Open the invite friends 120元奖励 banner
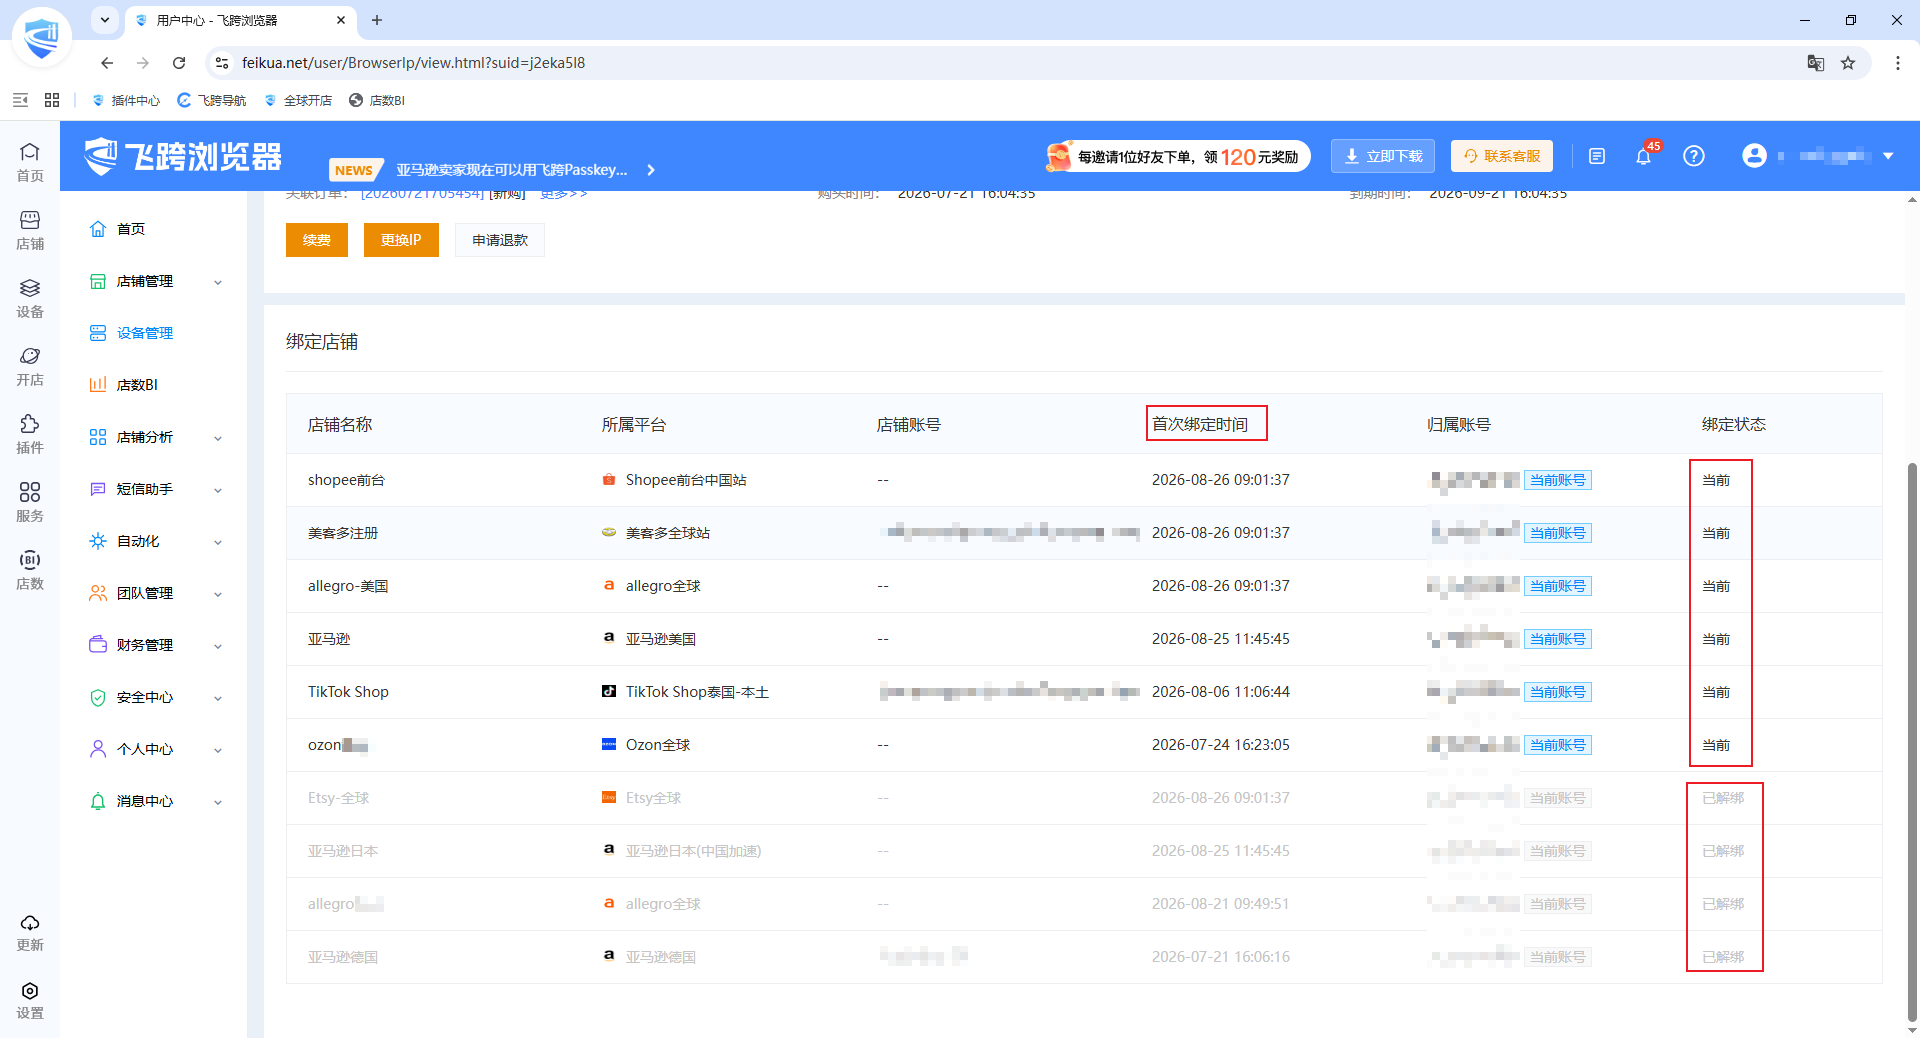 (x=1177, y=156)
